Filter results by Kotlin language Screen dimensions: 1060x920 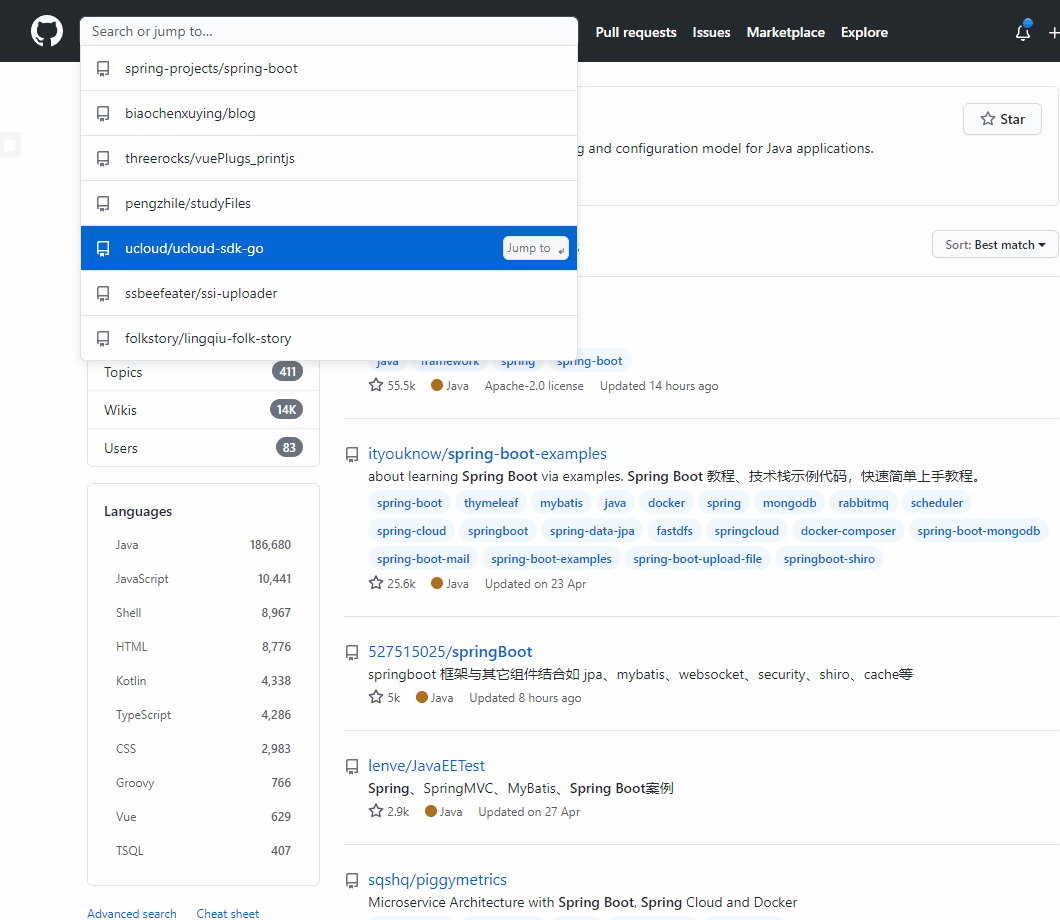pyautogui.click(x=131, y=681)
